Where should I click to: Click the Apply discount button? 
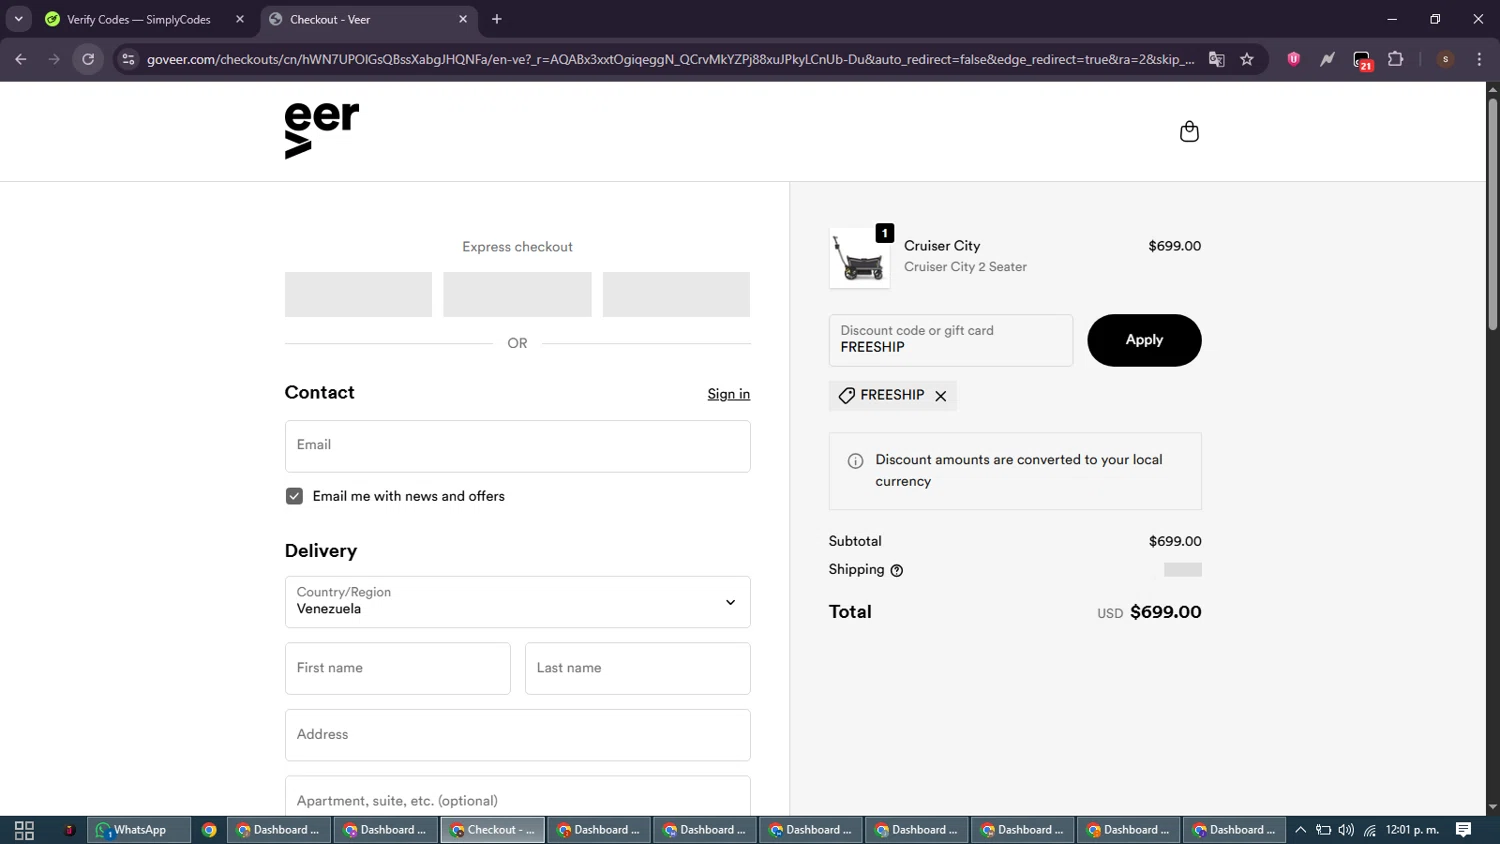click(x=1144, y=340)
